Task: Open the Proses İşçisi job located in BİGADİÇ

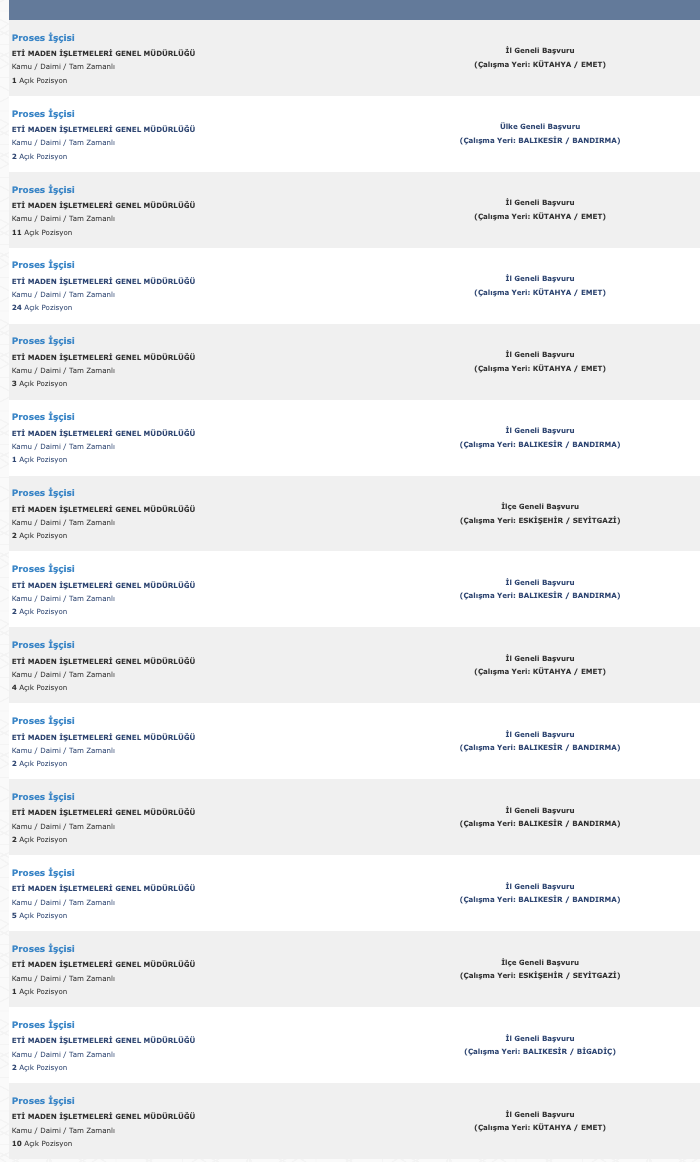Action: [x=43, y=1025]
